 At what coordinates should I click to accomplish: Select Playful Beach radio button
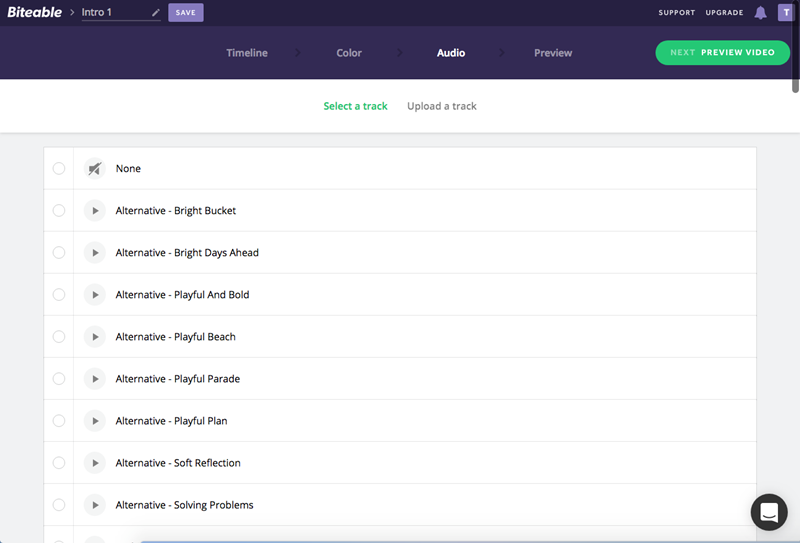click(x=59, y=337)
